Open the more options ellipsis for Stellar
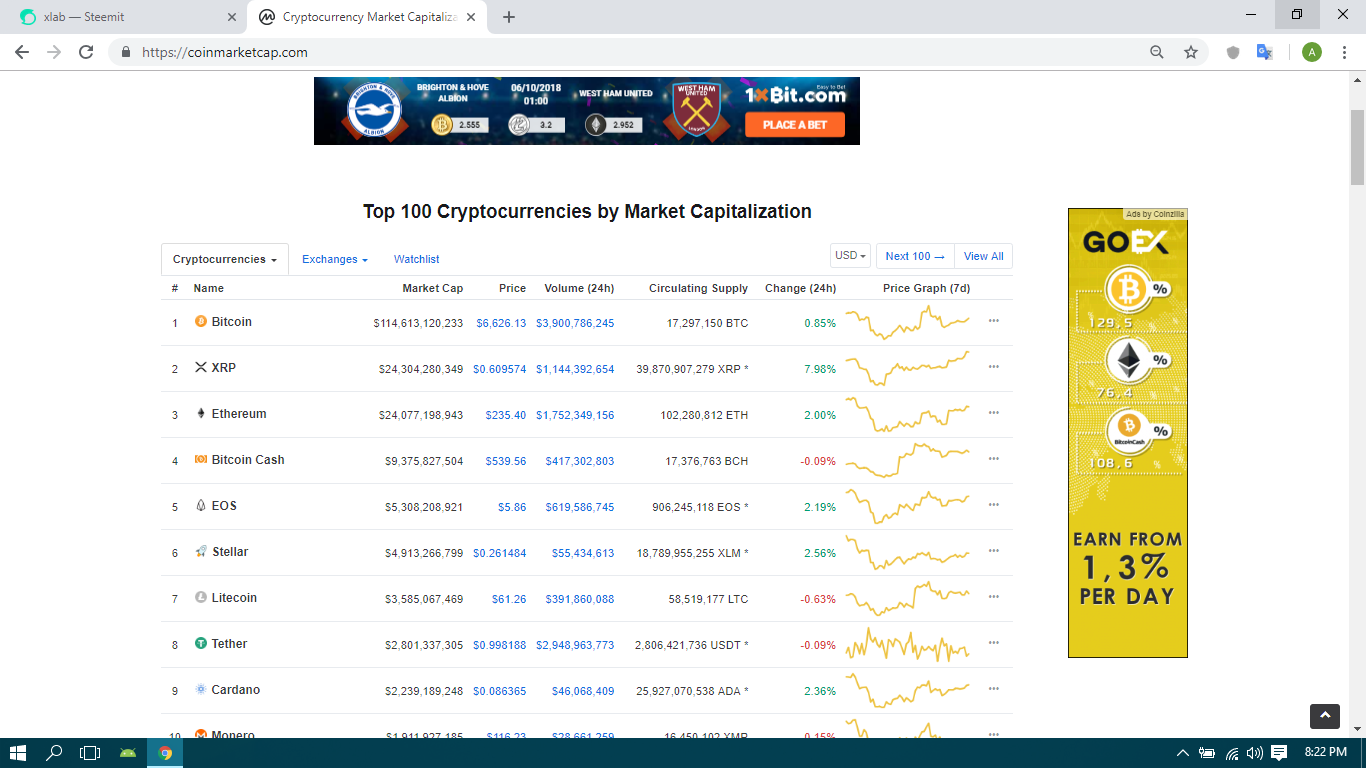Image resolution: width=1366 pixels, height=768 pixels. (x=993, y=551)
